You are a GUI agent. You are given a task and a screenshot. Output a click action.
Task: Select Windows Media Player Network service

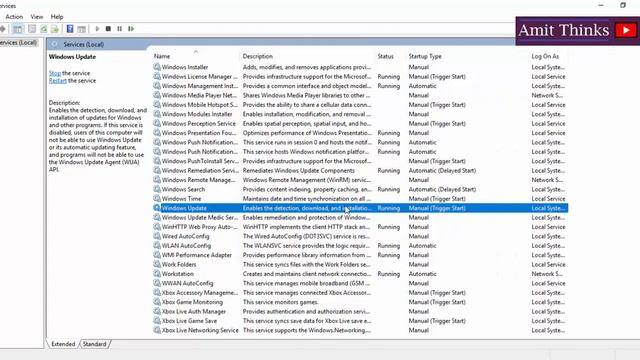tap(360, 95)
